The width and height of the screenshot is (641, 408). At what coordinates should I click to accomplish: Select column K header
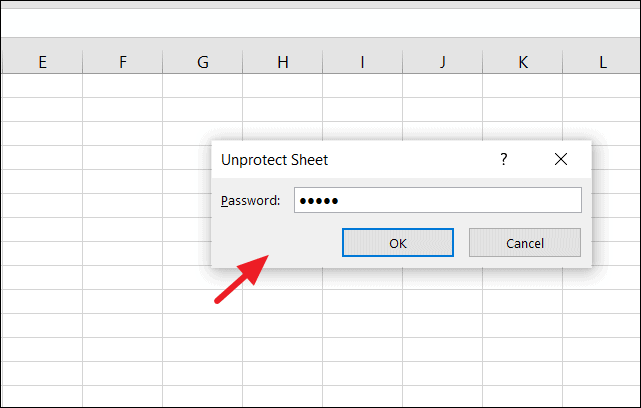tap(522, 62)
